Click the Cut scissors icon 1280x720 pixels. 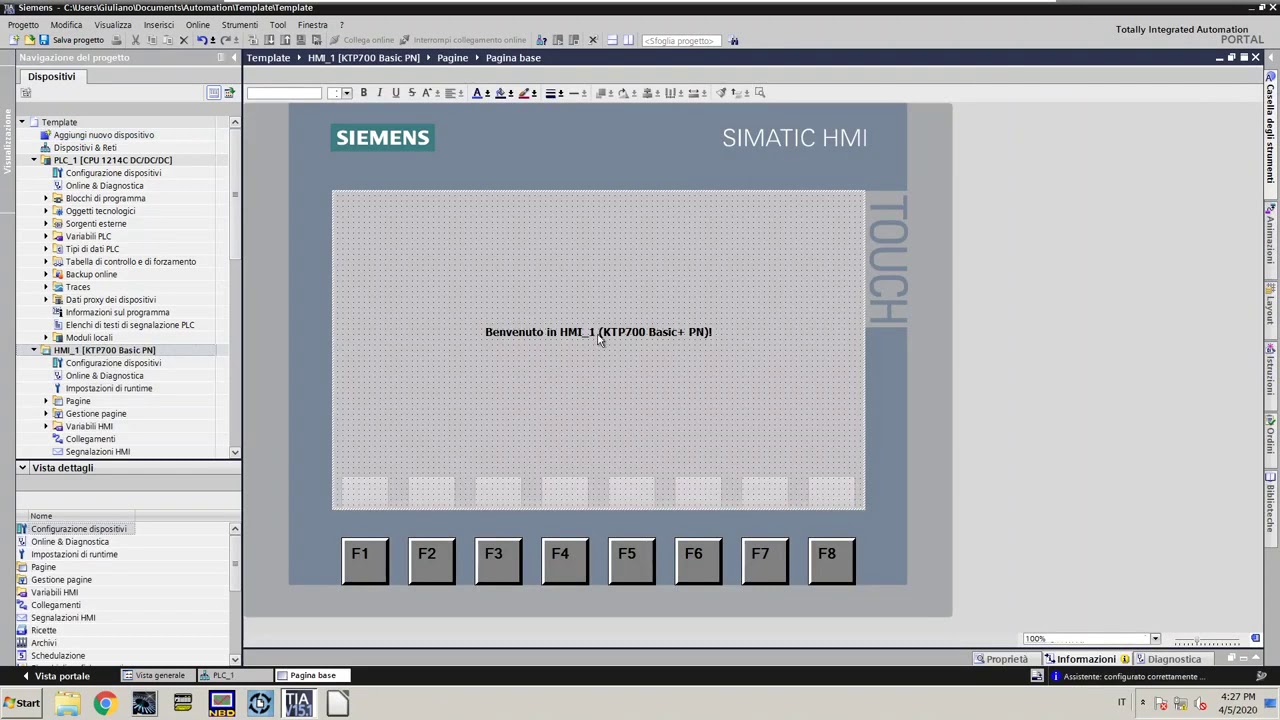click(x=136, y=40)
